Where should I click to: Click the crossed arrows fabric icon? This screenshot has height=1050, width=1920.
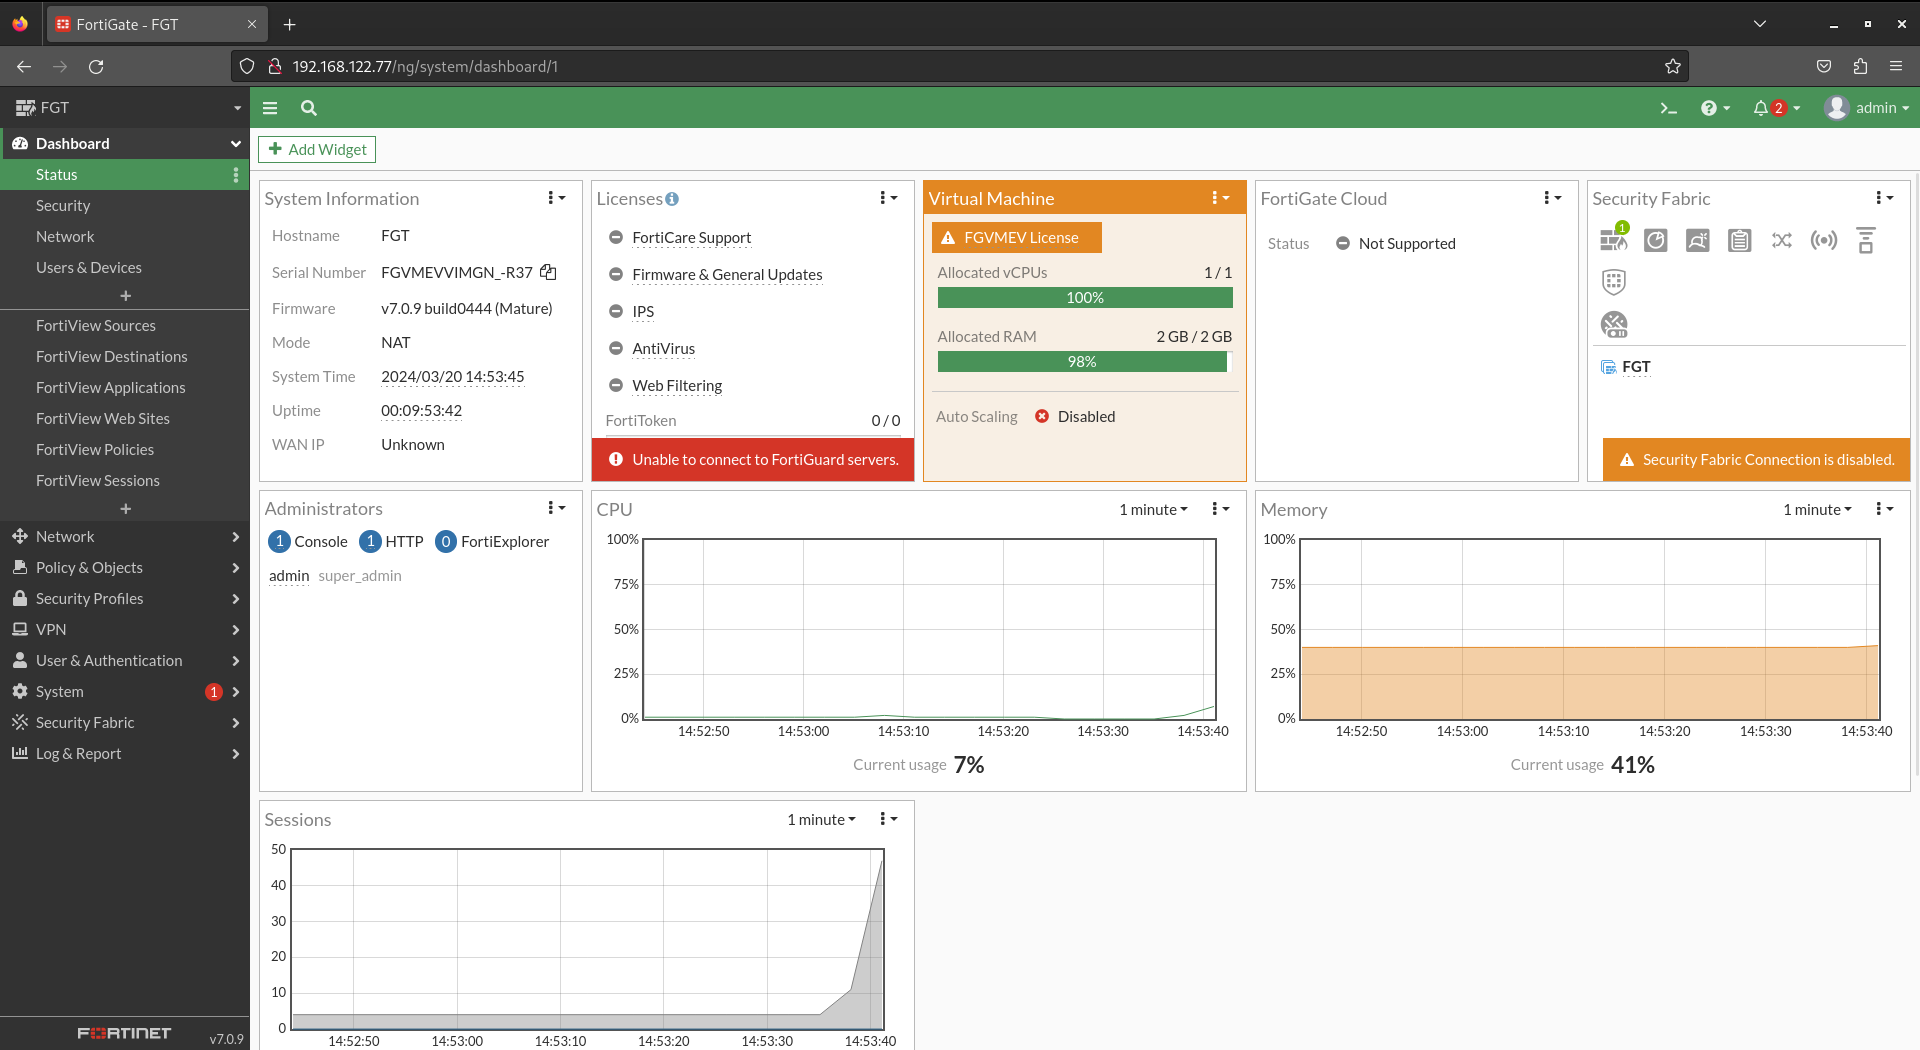point(1782,240)
